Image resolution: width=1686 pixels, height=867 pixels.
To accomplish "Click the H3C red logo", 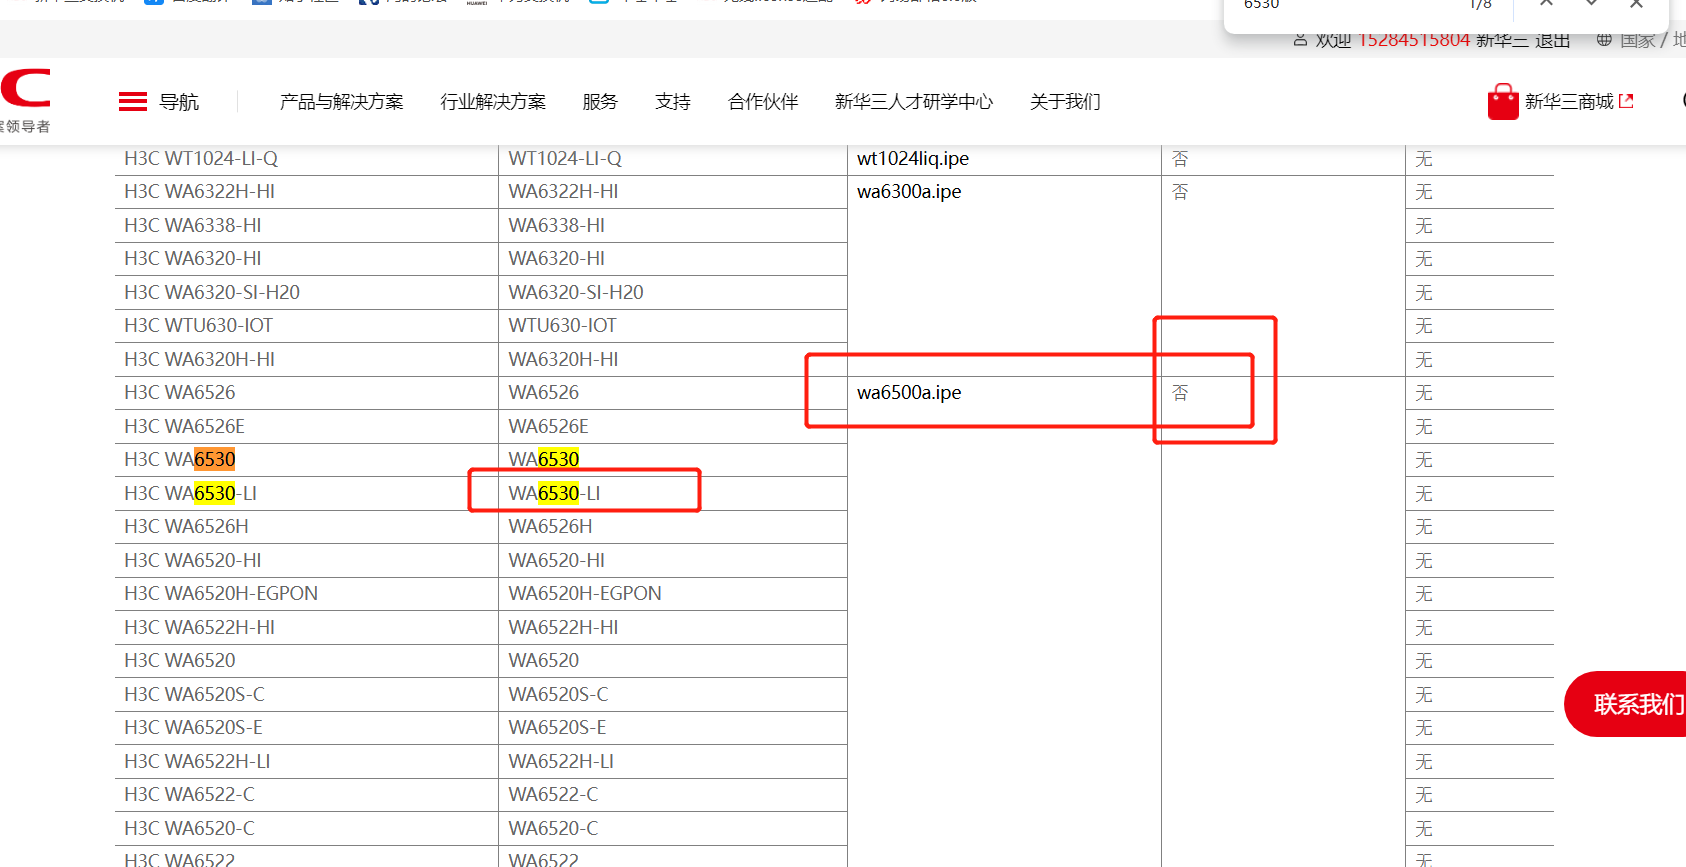I will [25, 88].
